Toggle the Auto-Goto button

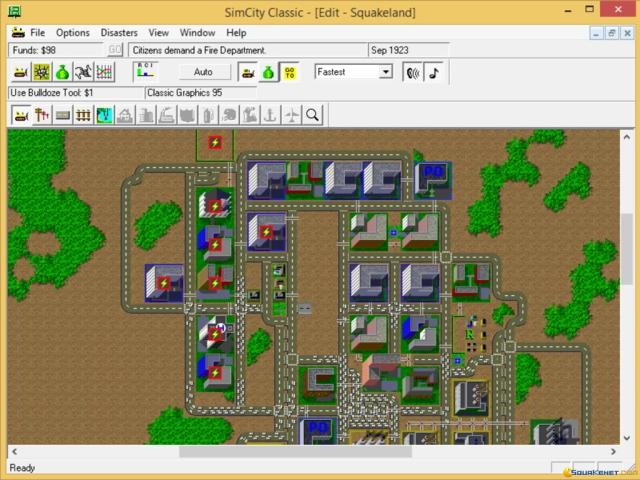click(x=289, y=72)
